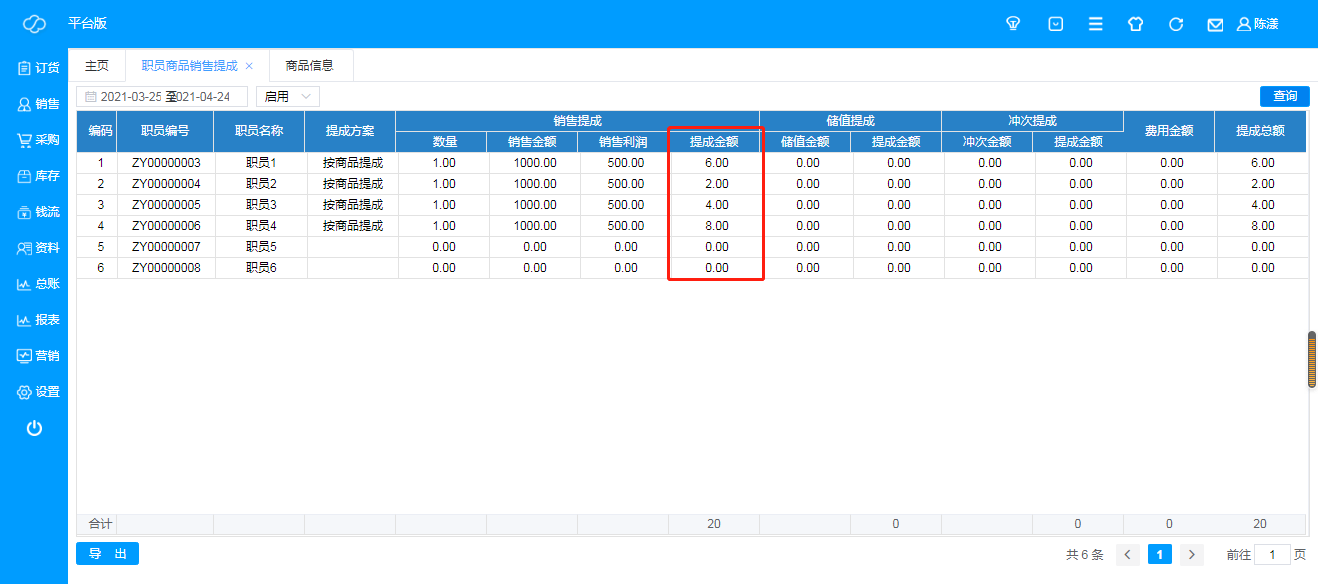Viewport: 1318px width, 584px height.
Task: Click the vertical scrollbar handle on right
Action: (1312, 359)
